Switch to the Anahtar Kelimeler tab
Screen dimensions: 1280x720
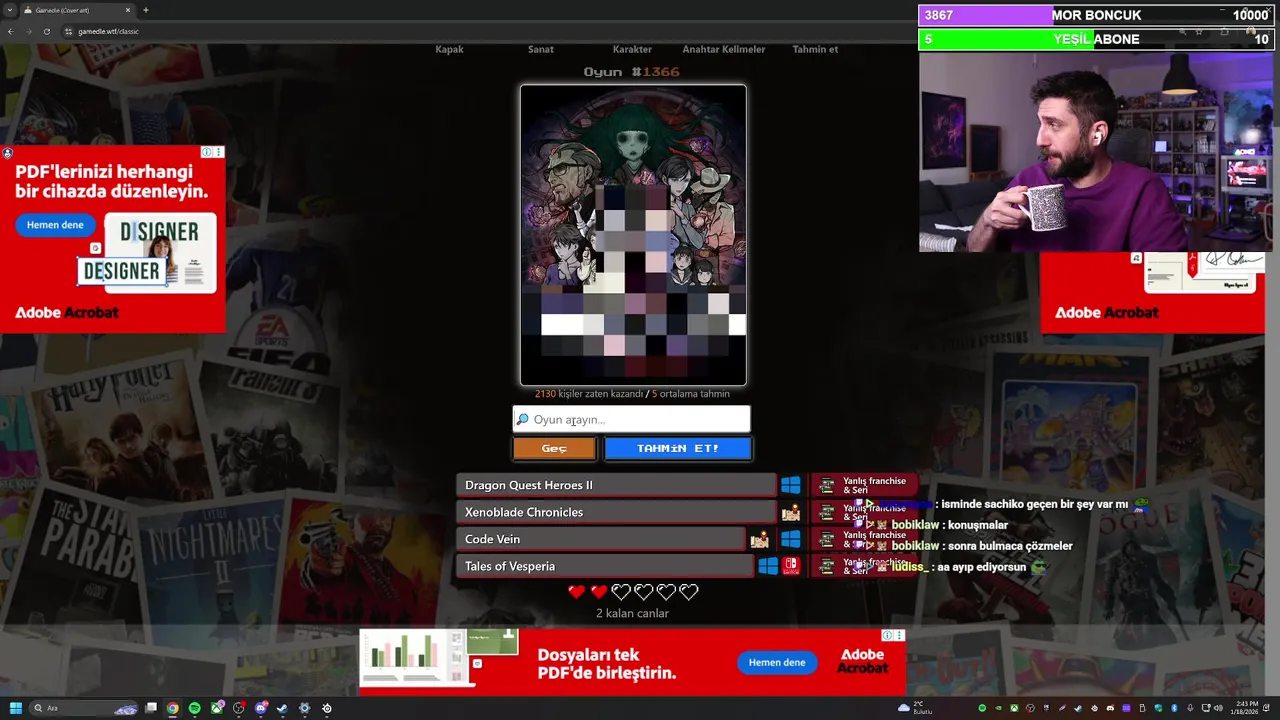click(724, 49)
